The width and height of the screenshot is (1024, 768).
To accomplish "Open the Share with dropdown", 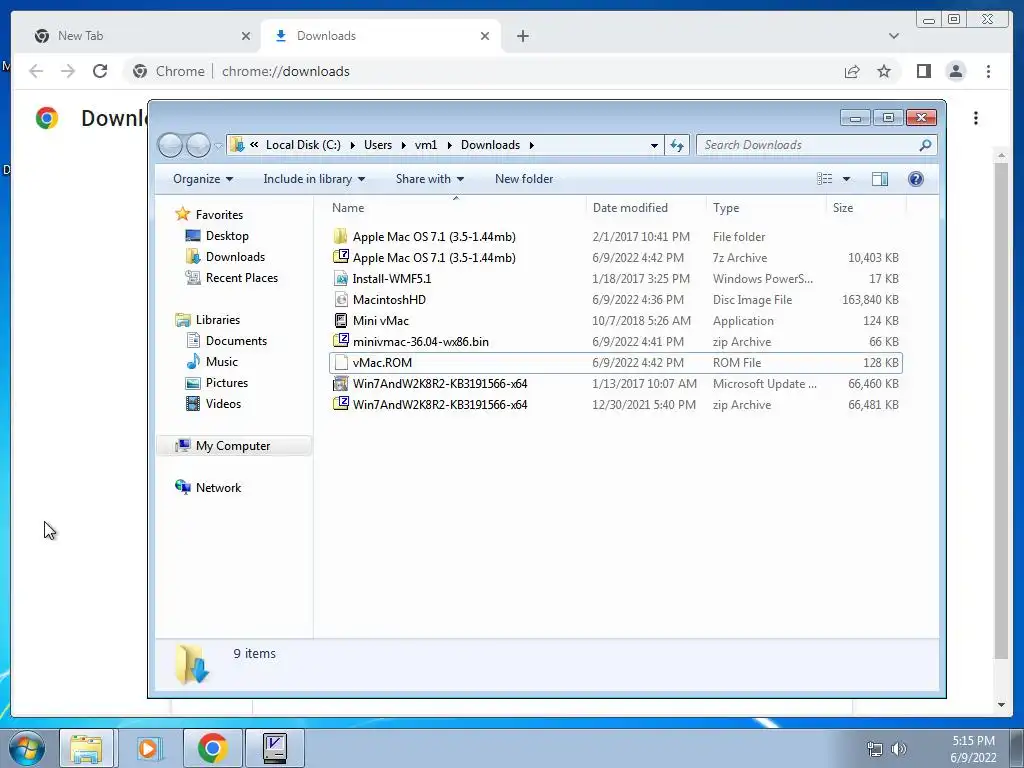I will (x=430, y=179).
